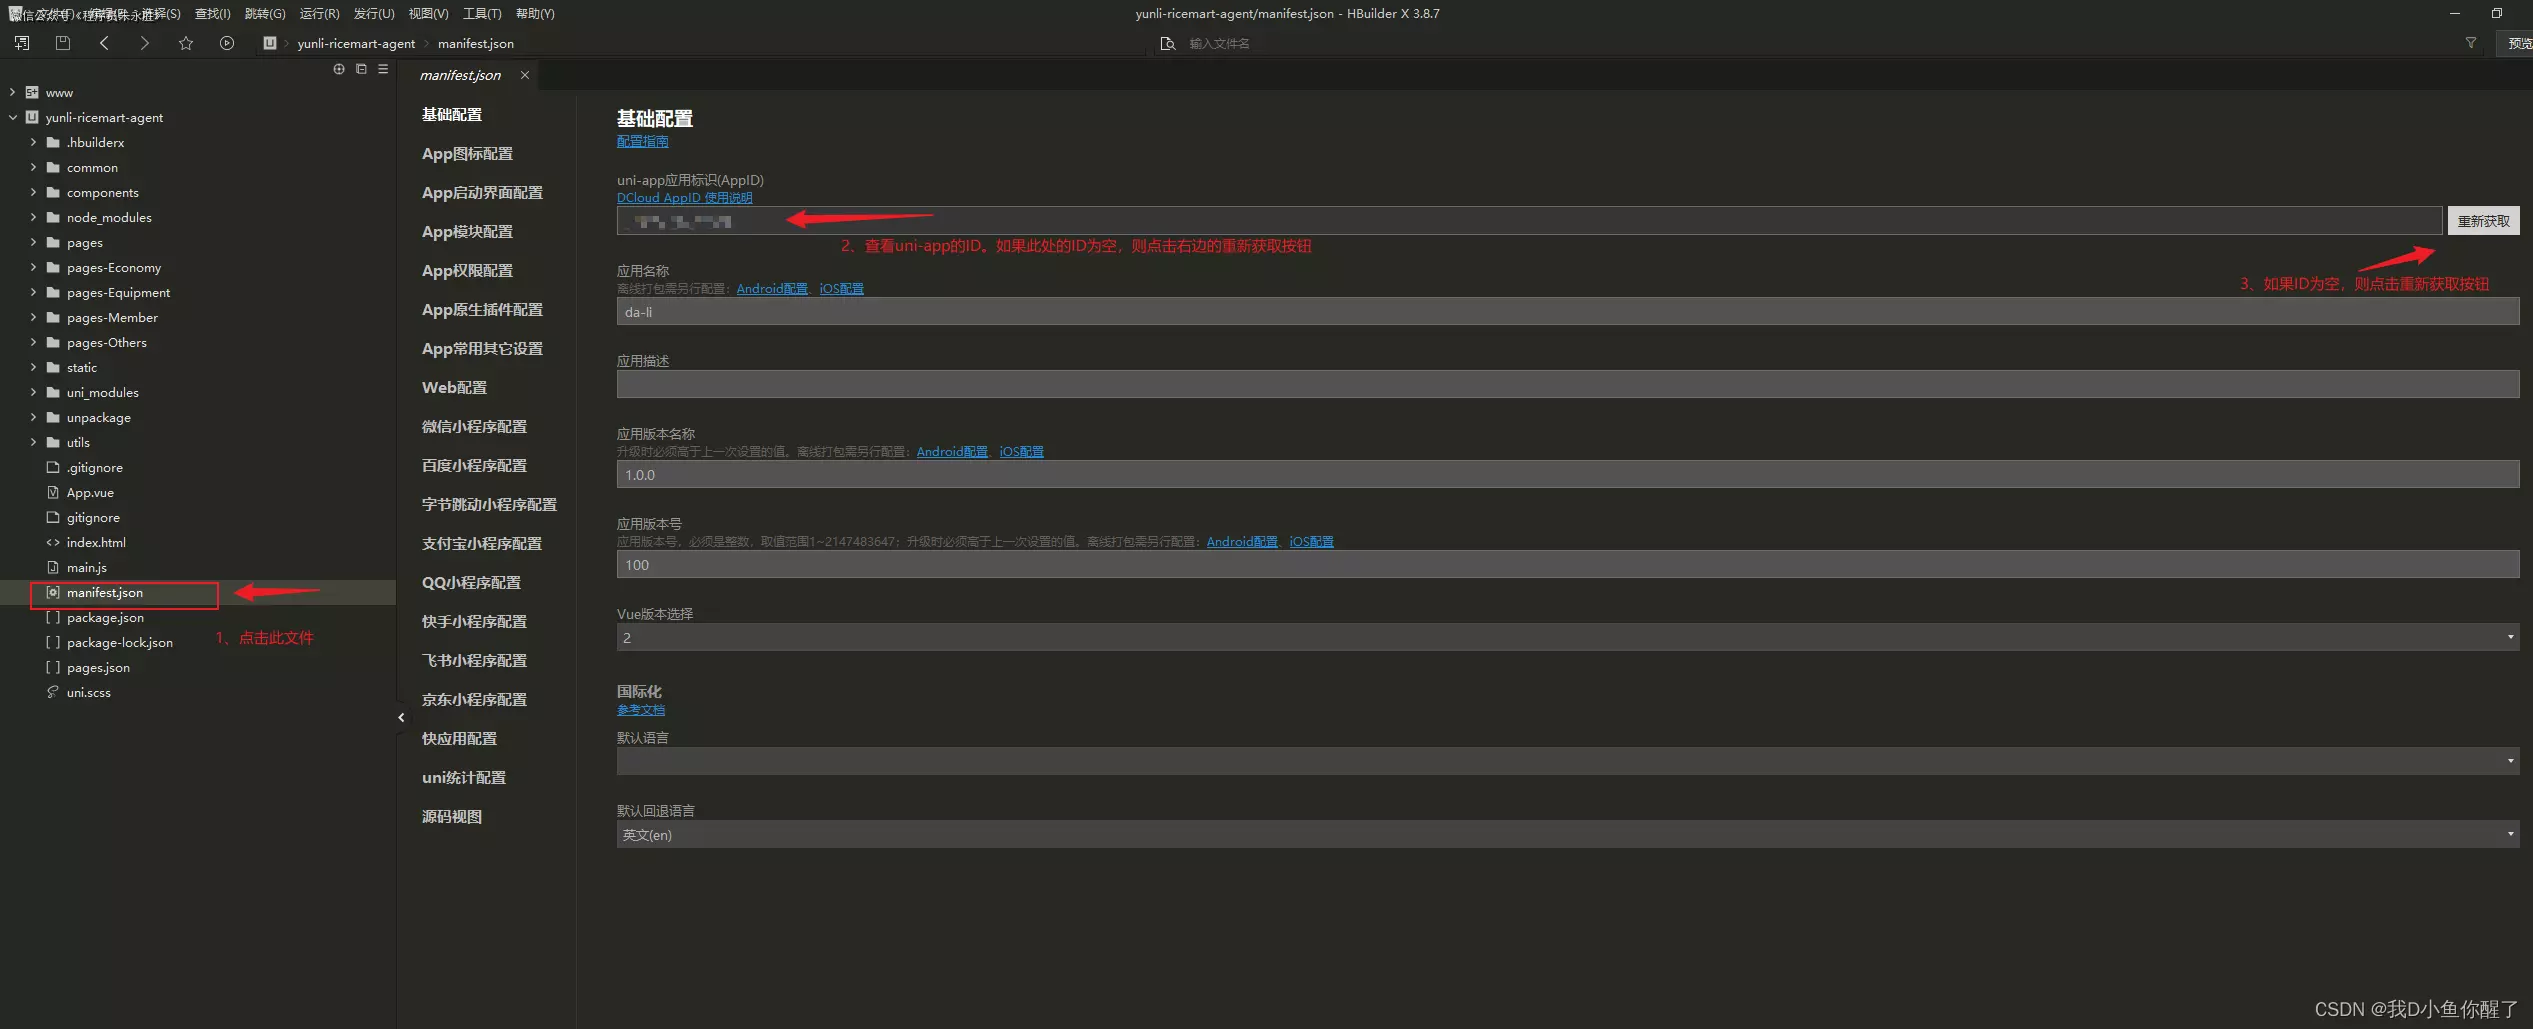Click the save file toolbar icon
The height and width of the screenshot is (1029, 2533).
(x=63, y=43)
